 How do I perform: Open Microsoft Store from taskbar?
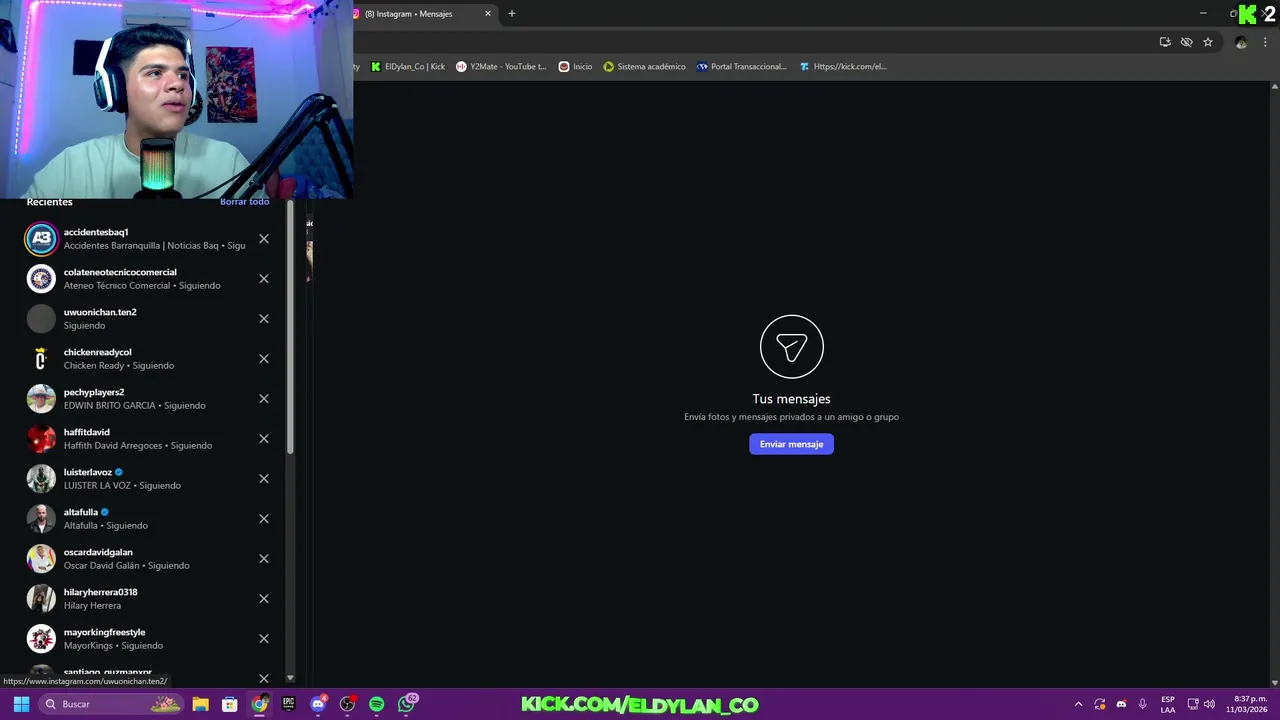tap(229, 704)
